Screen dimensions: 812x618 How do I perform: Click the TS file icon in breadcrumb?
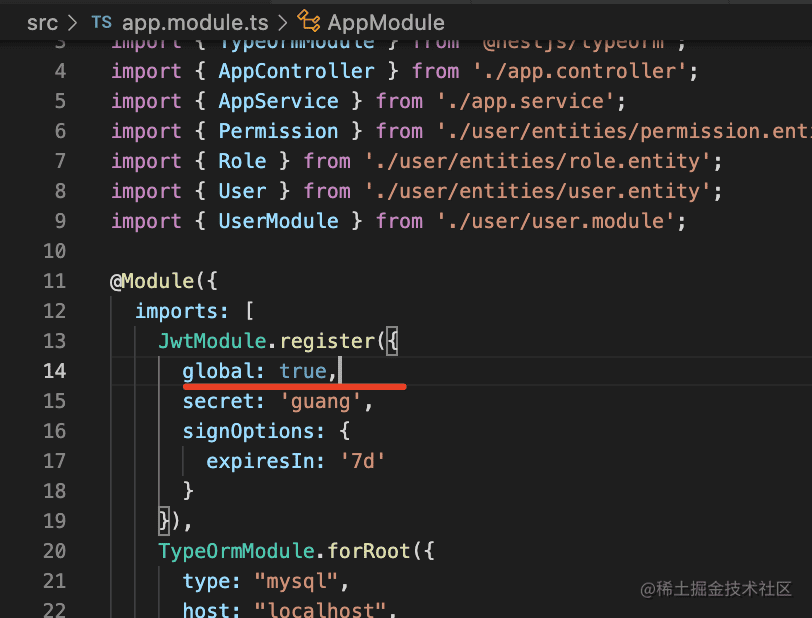pos(101,22)
